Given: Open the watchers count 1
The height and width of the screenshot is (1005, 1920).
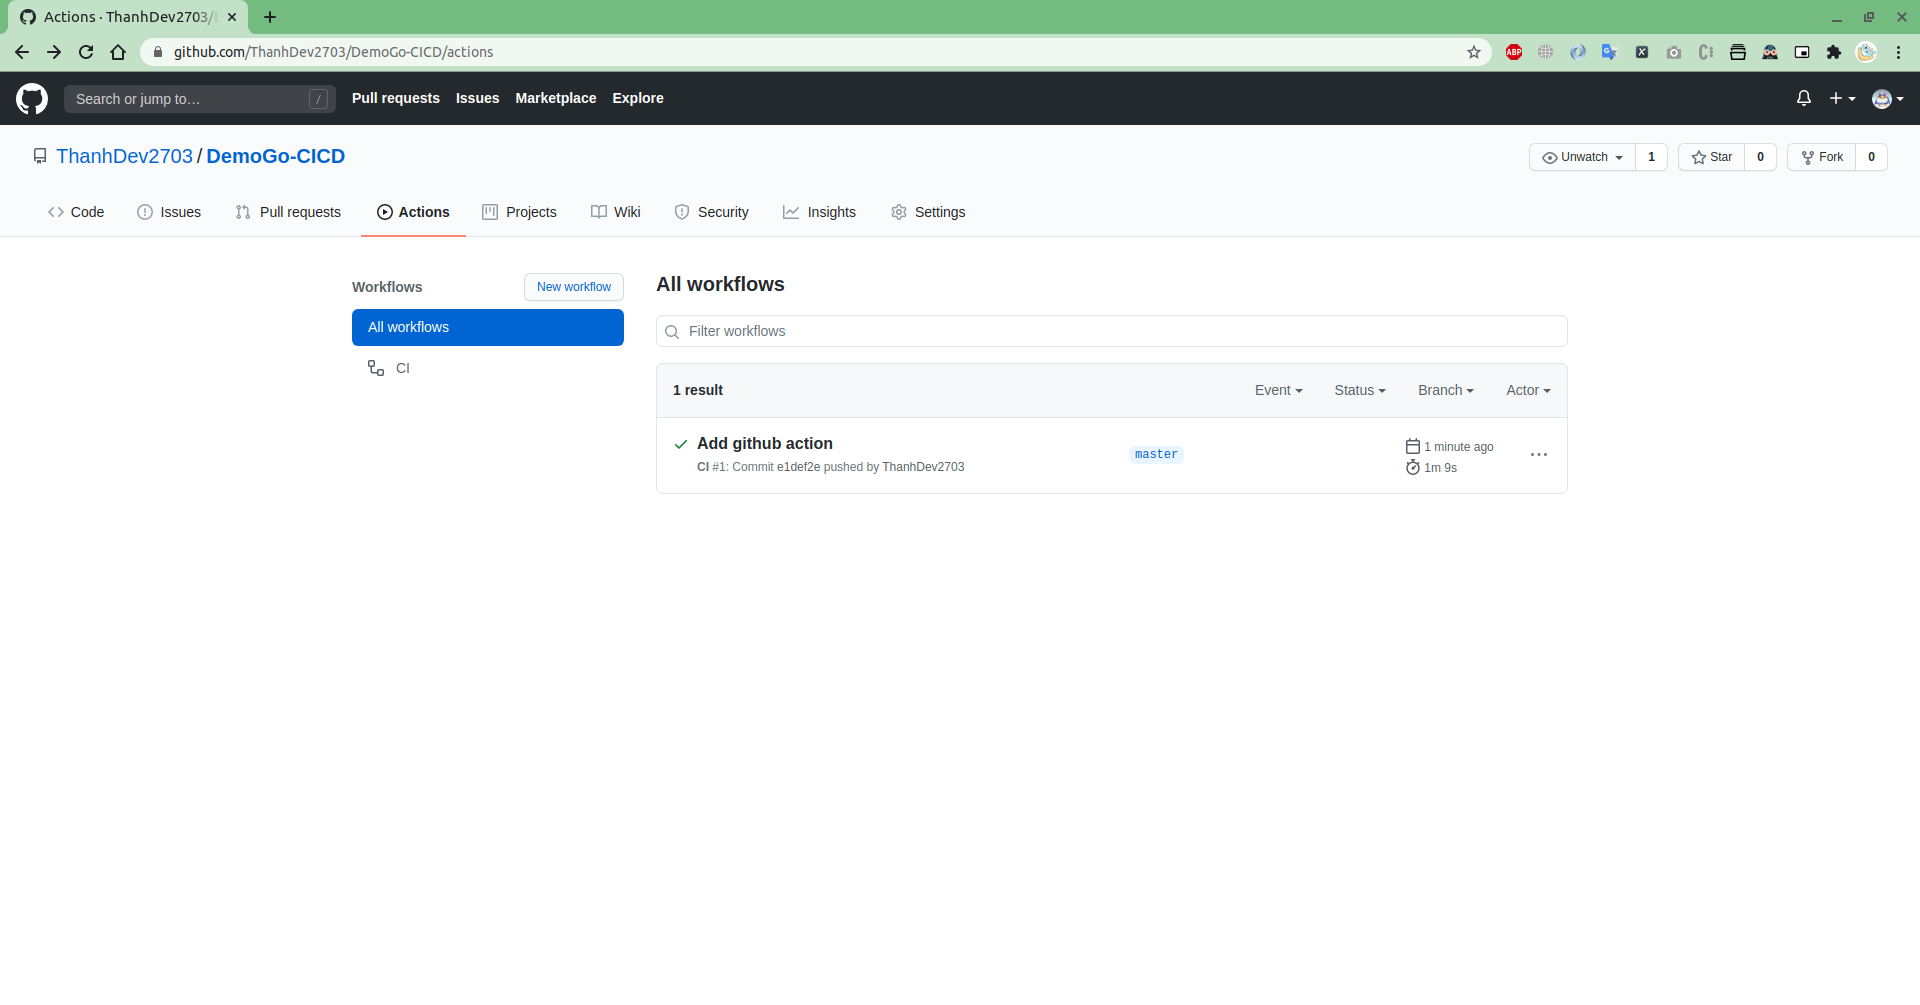Looking at the screenshot, I should [x=1652, y=157].
